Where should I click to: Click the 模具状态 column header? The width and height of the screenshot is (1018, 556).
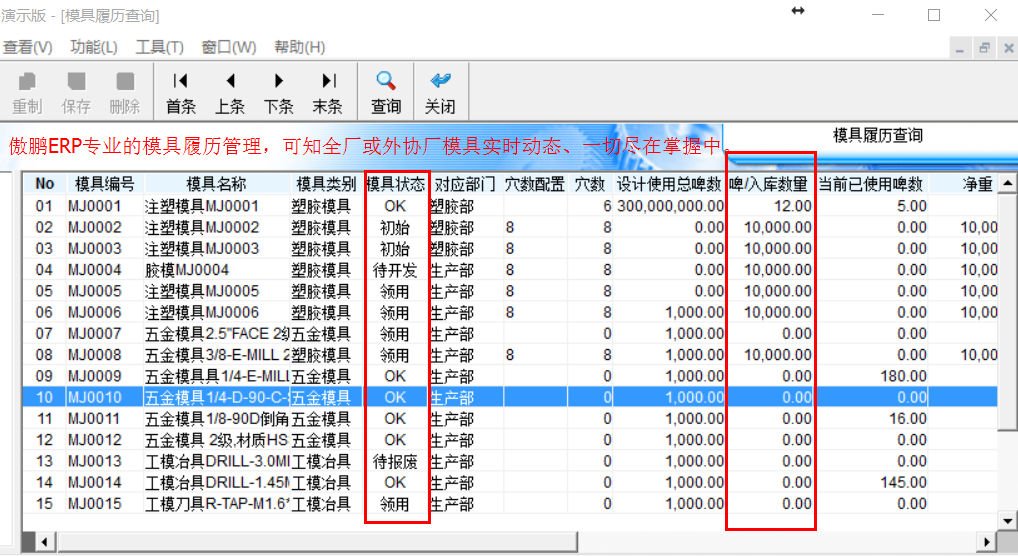396,184
